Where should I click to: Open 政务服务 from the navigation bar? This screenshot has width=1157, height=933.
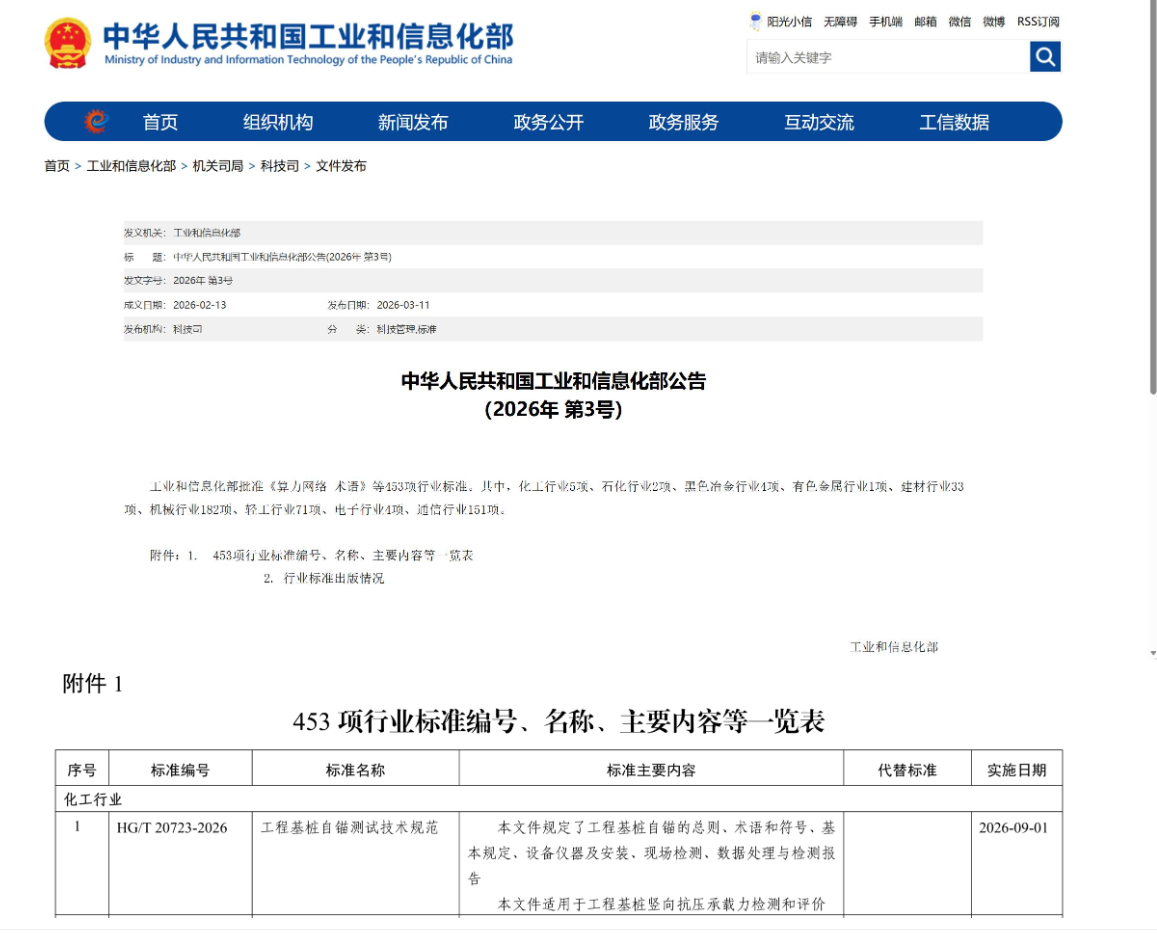(x=684, y=122)
